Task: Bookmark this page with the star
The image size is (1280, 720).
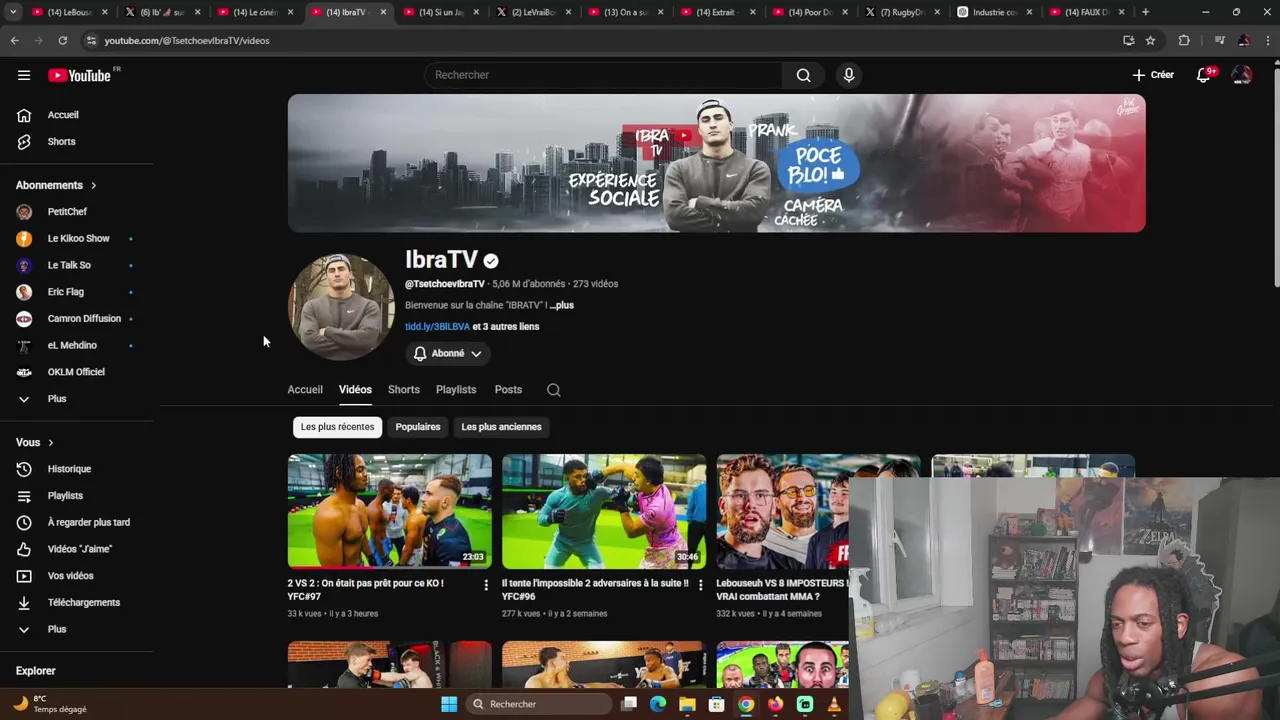Action: click(x=1150, y=40)
